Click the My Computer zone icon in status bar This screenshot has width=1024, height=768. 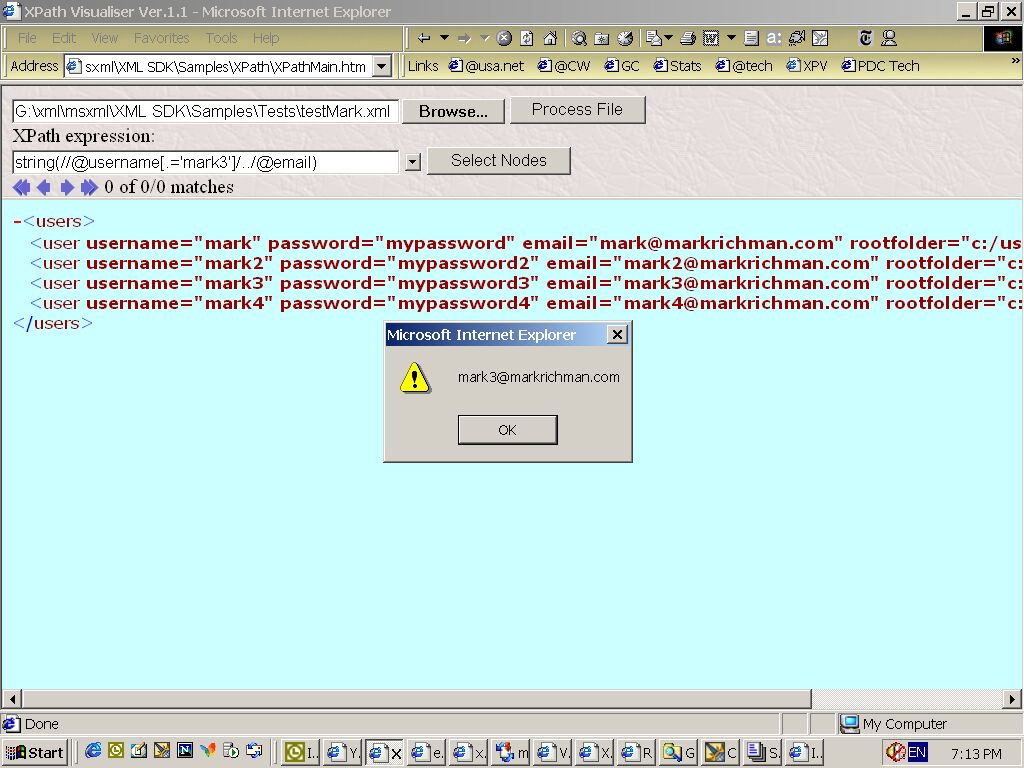[x=849, y=724]
